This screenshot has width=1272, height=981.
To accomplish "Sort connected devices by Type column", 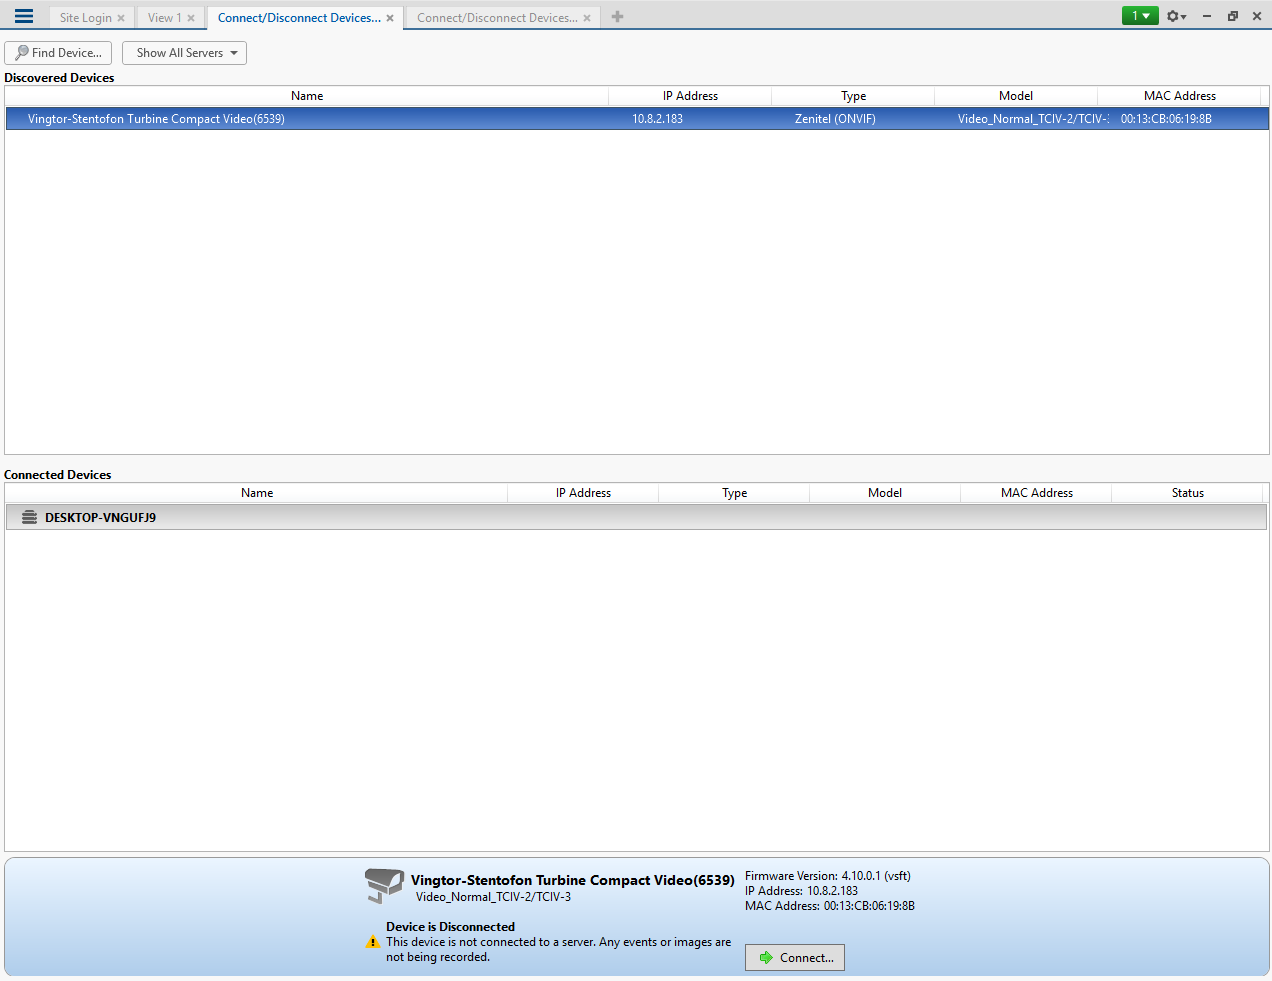I will pyautogui.click(x=734, y=493).
